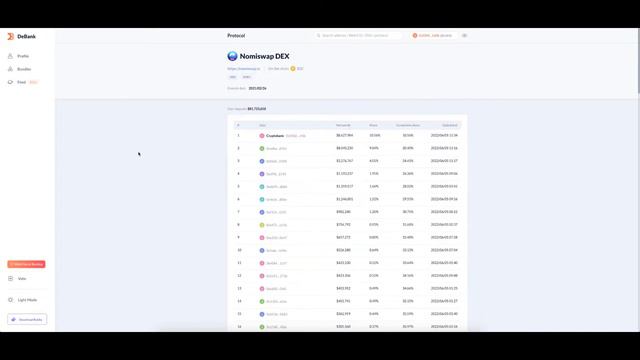
Task: Open the user address in rank 5 row
Action: pos(276,187)
